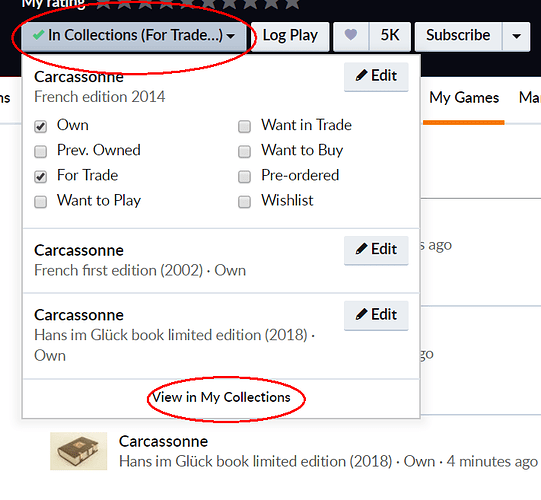Uncheck the Own checkbox
Image resolution: width=541 pixels, height=500 pixels.
(x=40, y=126)
